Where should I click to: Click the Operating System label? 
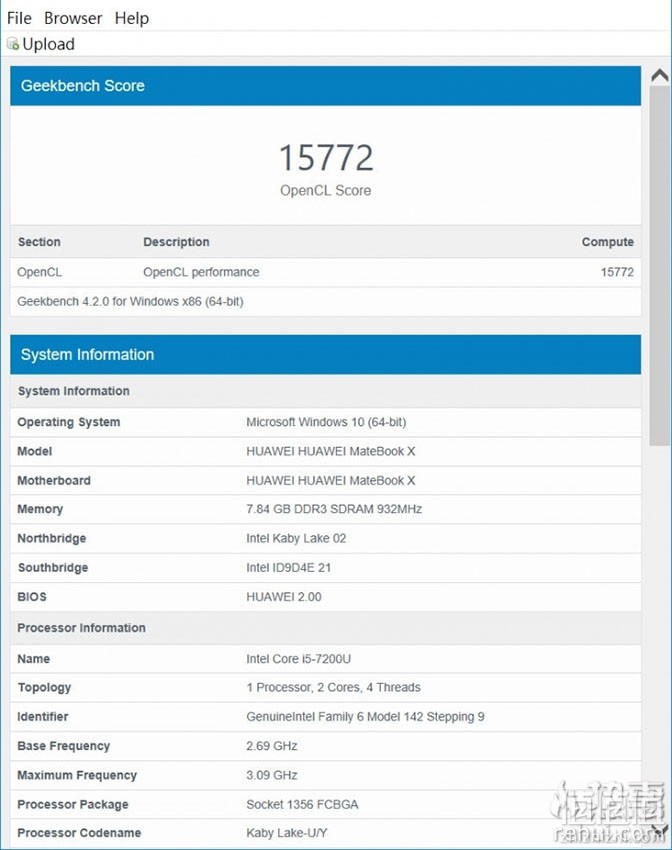pos(69,422)
